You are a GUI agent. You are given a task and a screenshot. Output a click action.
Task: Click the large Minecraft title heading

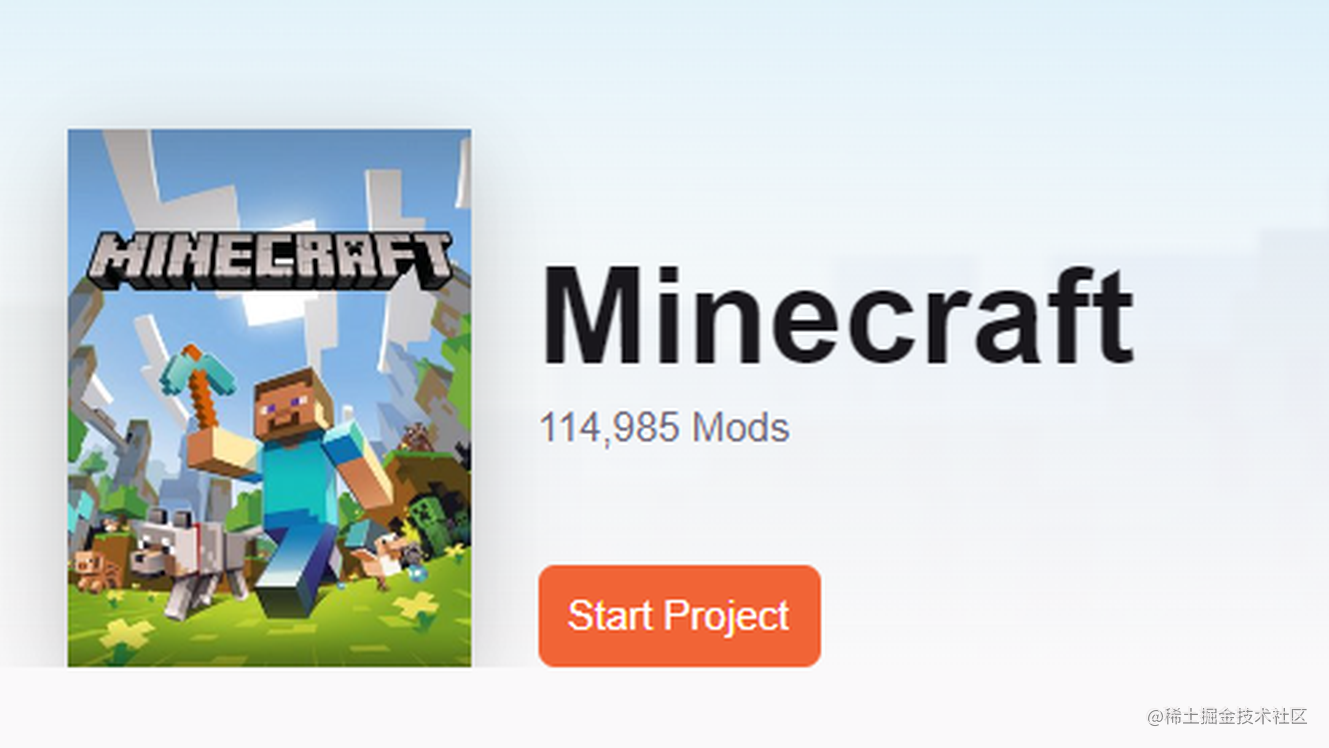coord(837,316)
